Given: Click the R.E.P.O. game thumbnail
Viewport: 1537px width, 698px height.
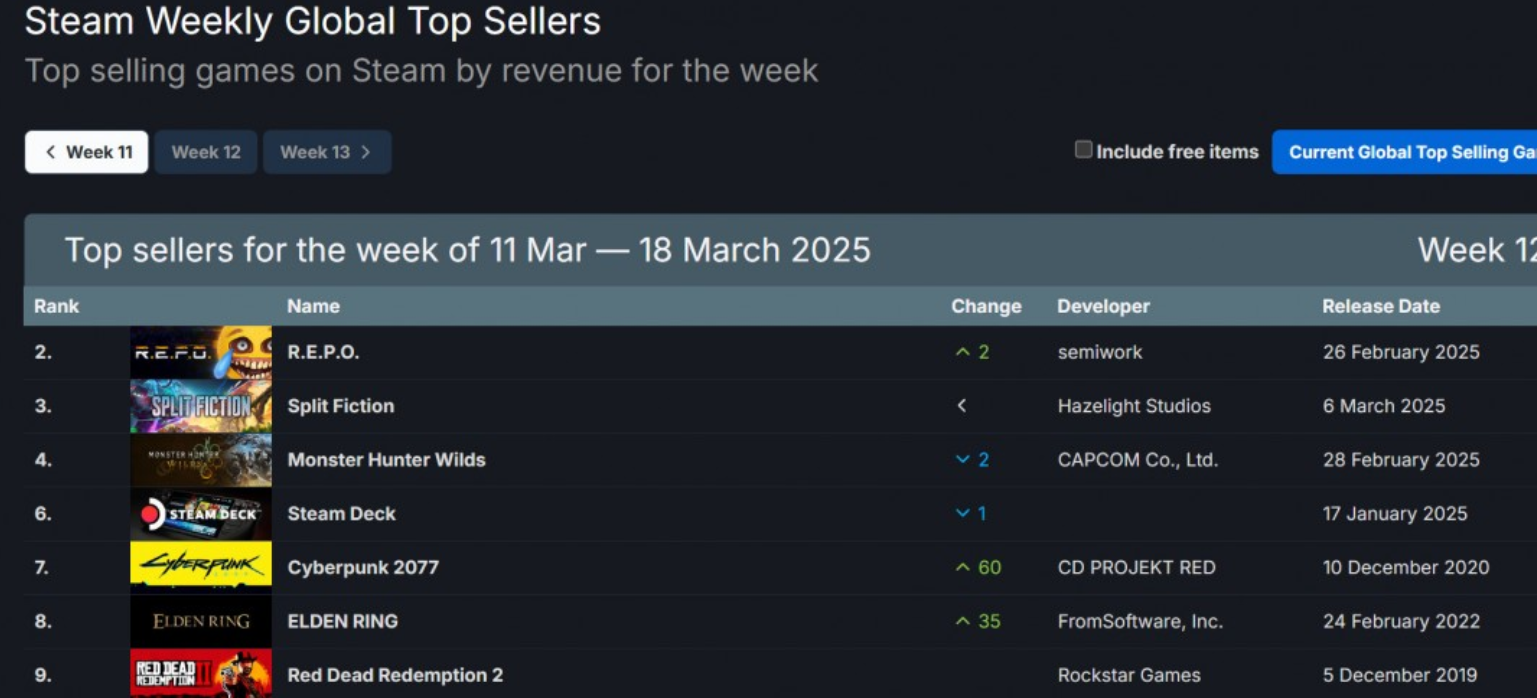Looking at the screenshot, I should tap(200, 352).
